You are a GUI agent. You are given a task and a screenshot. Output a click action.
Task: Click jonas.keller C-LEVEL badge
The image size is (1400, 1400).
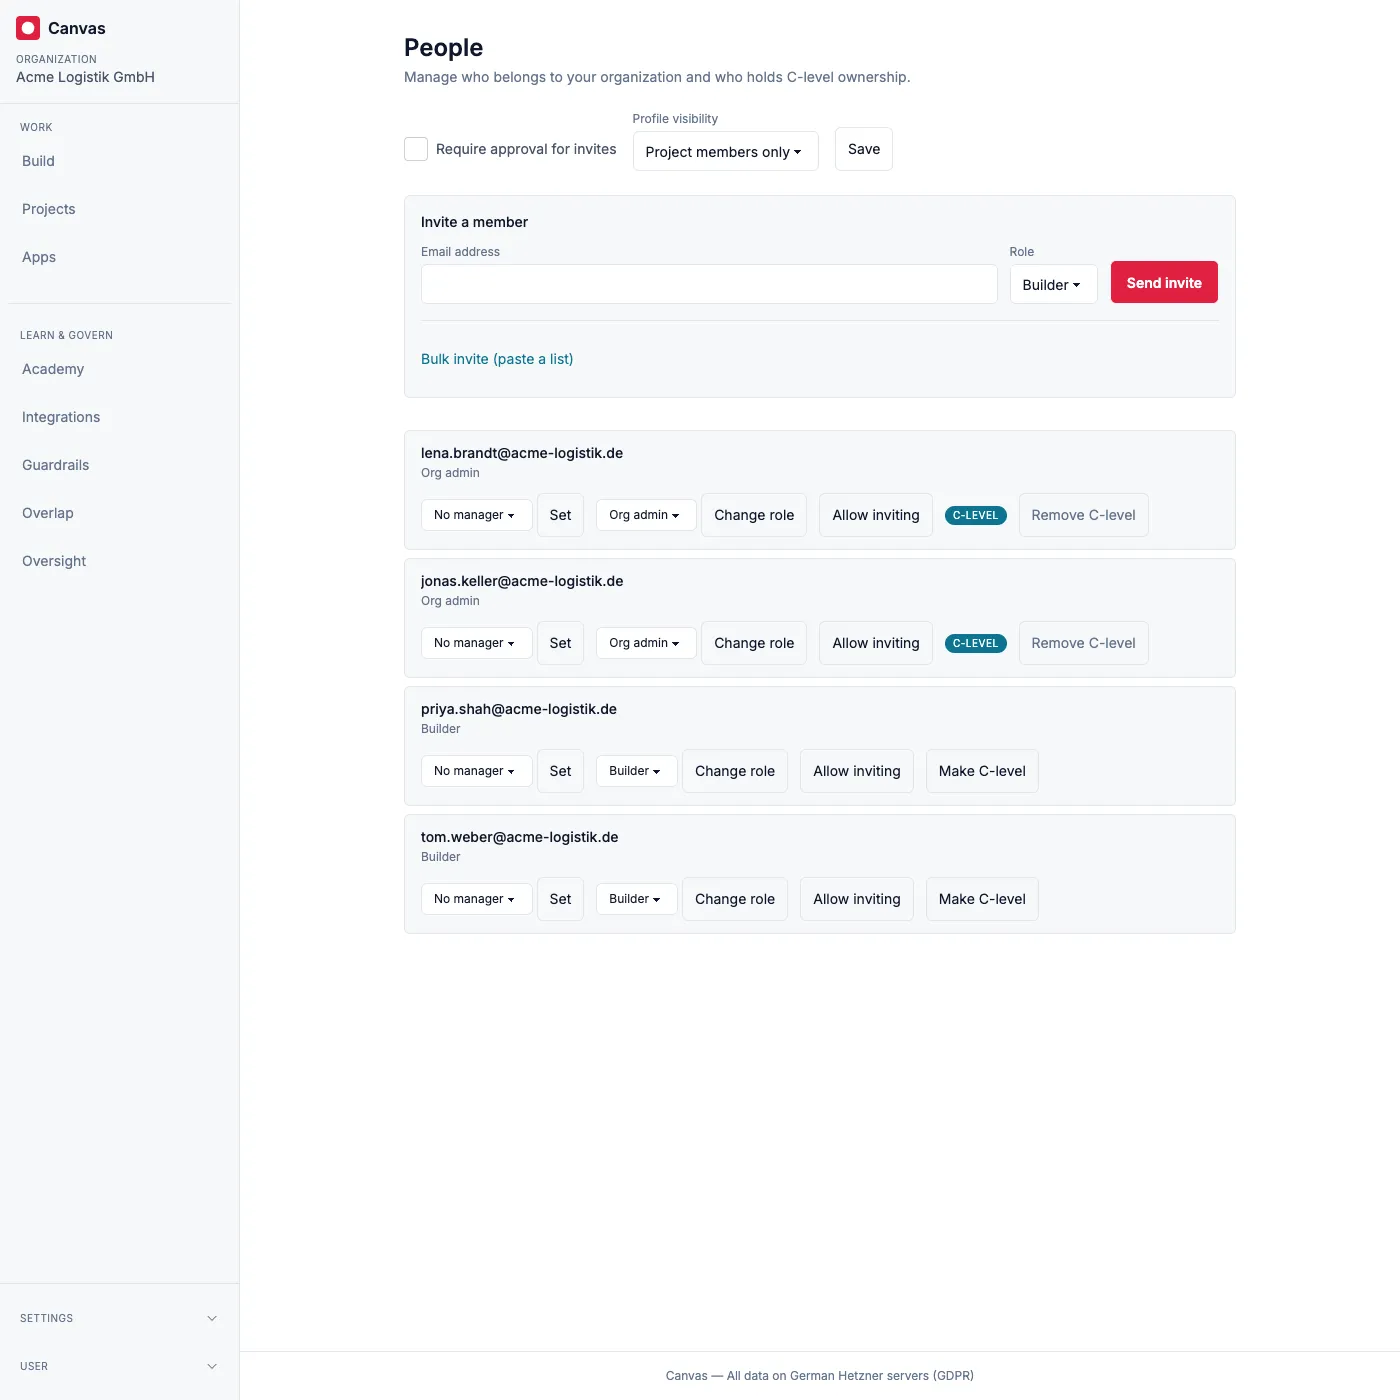pyautogui.click(x=975, y=643)
